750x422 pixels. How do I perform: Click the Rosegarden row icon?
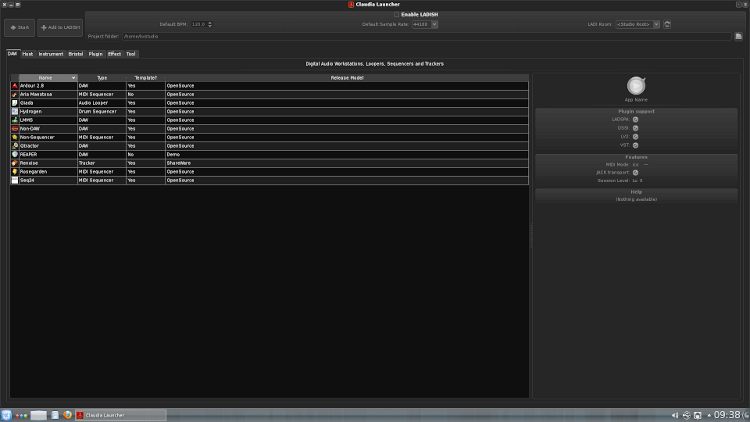[15, 172]
